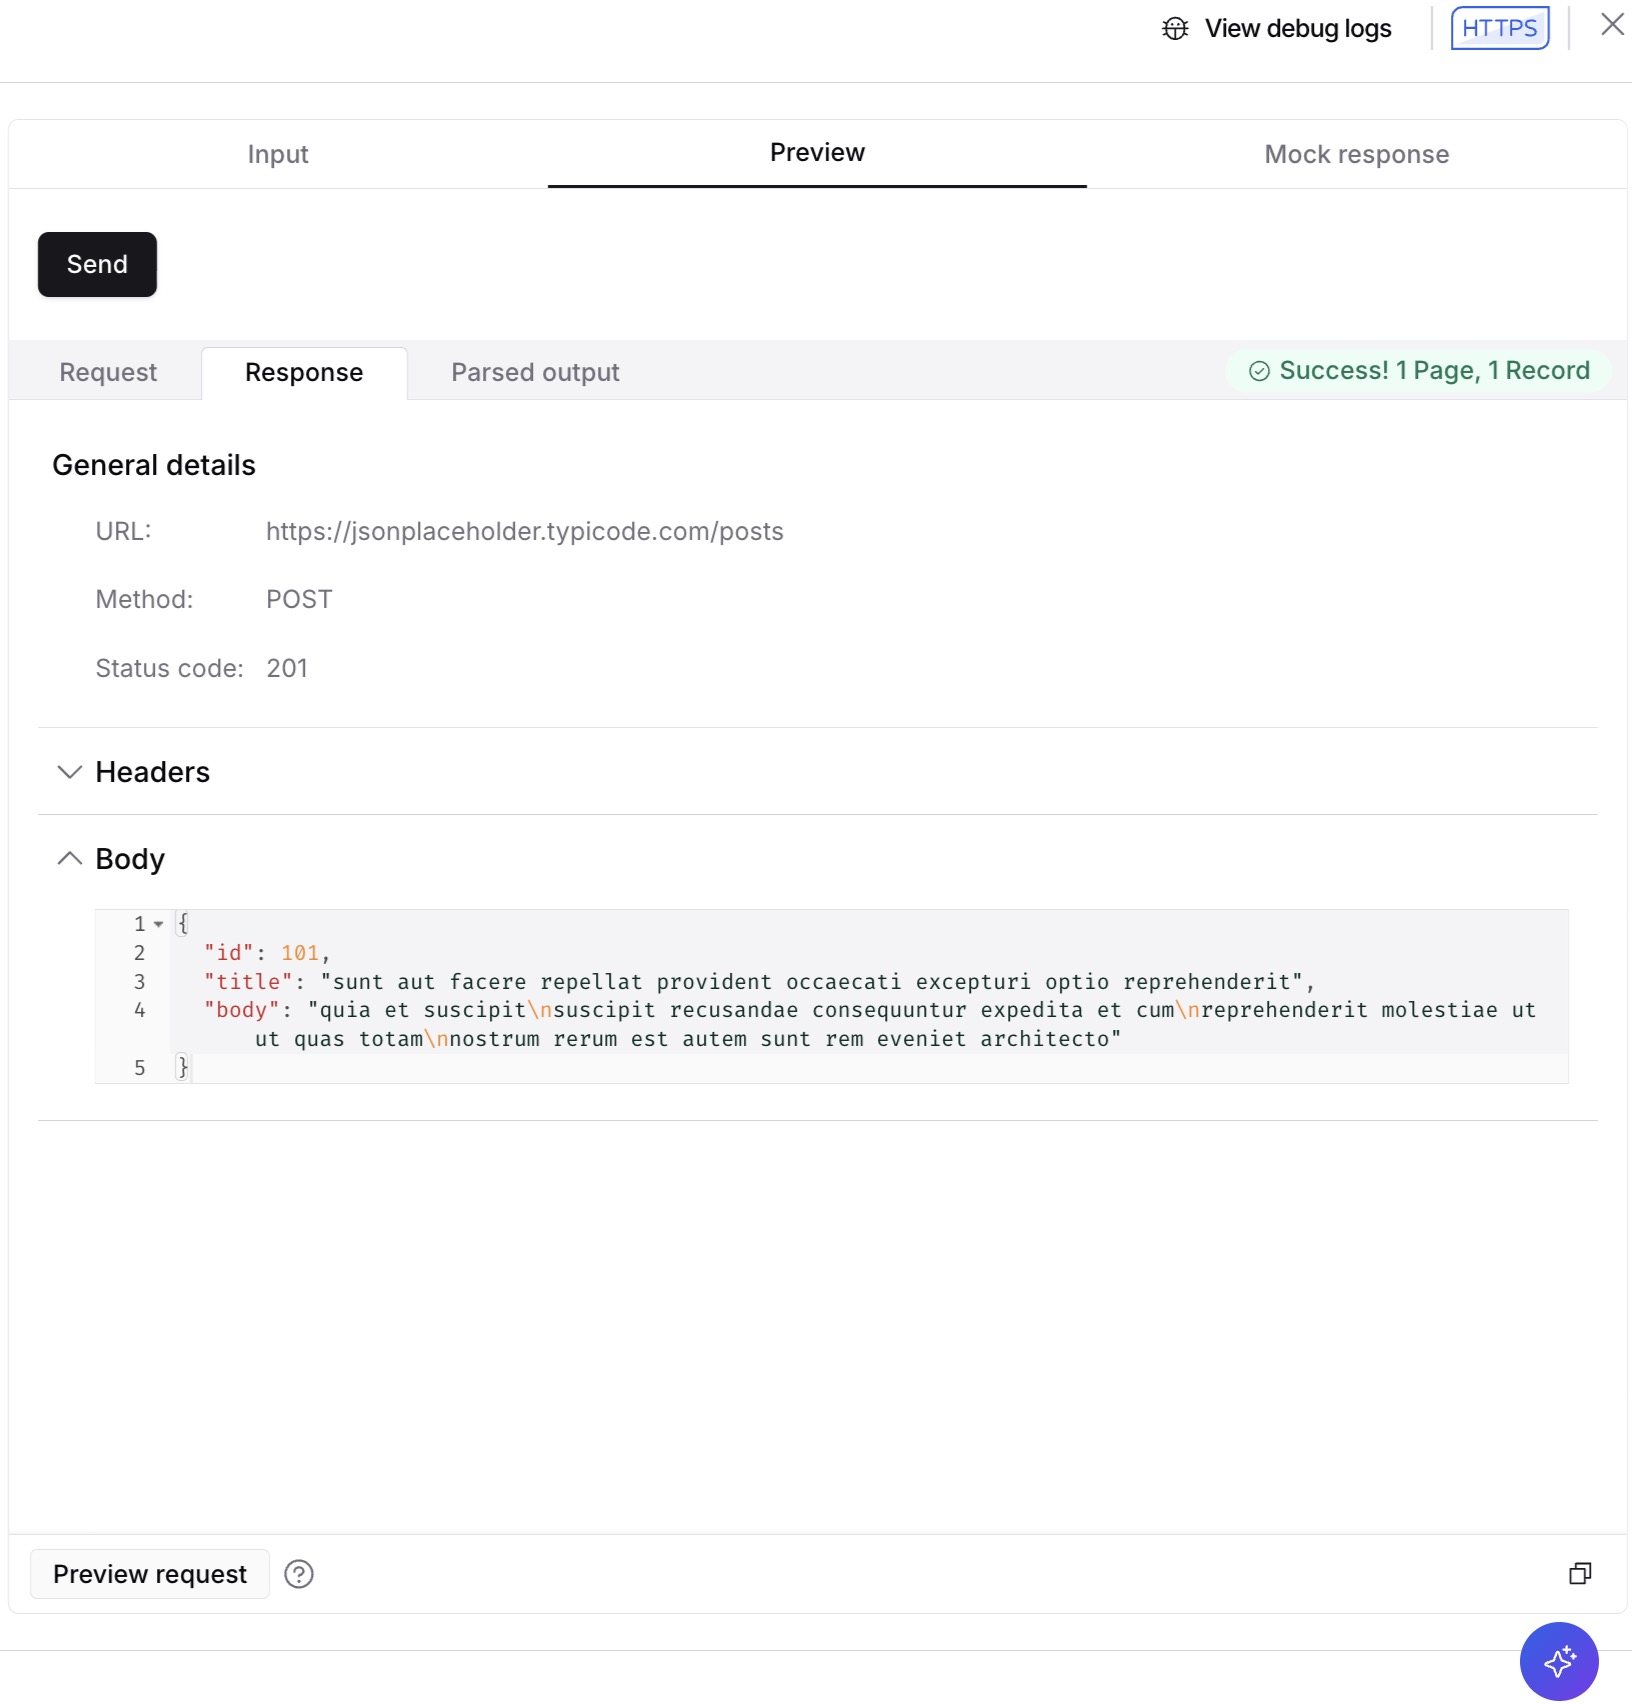
Task: Click the "title" line in JSON body
Action: click(x=759, y=982)
